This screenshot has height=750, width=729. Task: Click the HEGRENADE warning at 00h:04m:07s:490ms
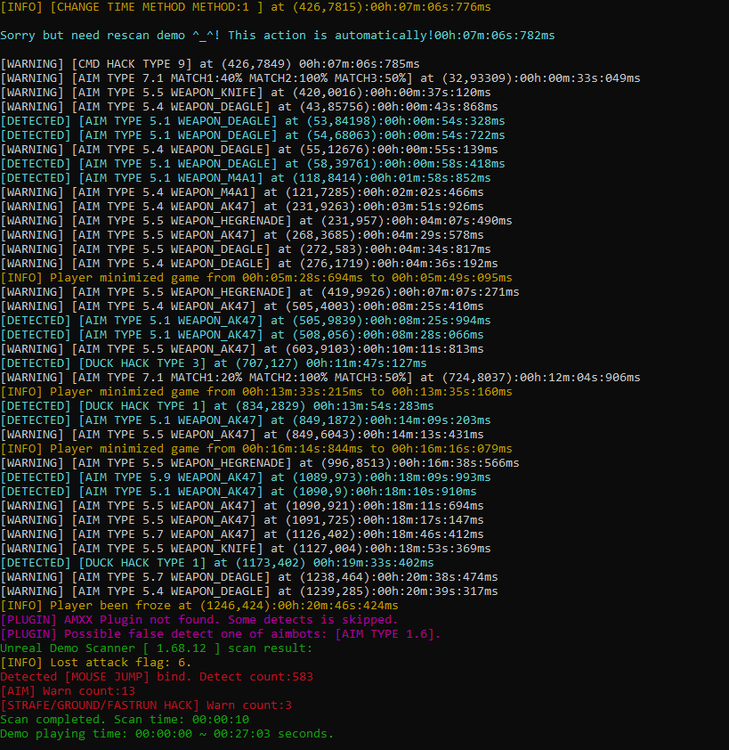(256, 221)
